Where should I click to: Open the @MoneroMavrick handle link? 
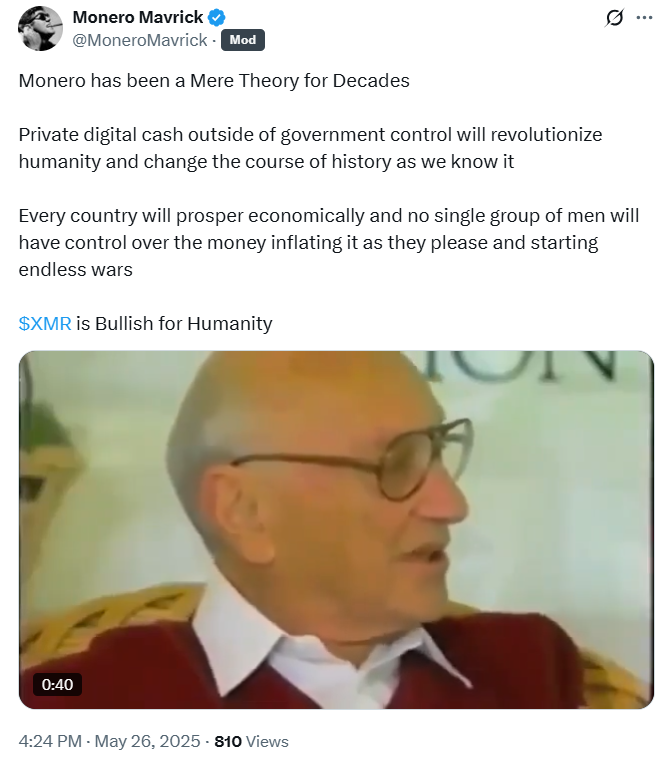140,40
